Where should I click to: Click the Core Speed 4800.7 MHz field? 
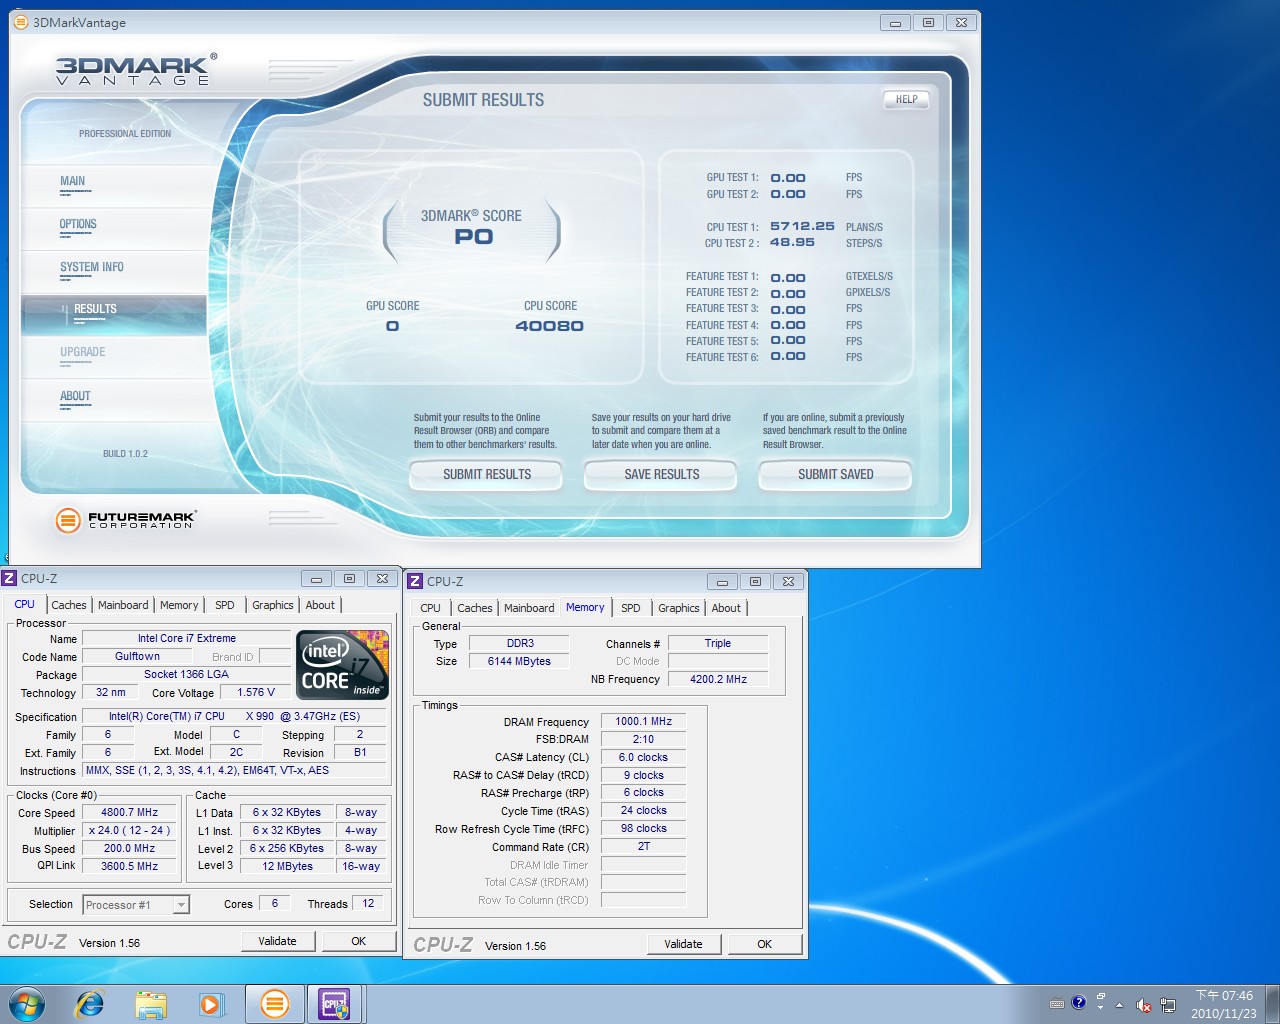point(130,813)
